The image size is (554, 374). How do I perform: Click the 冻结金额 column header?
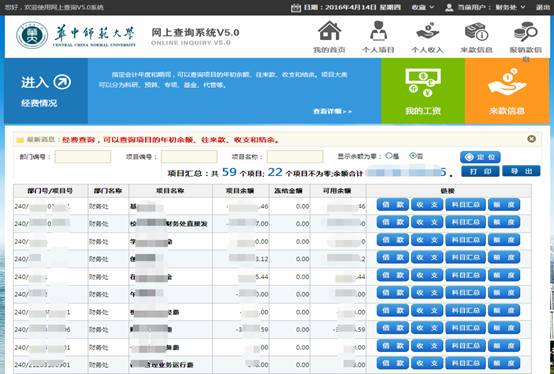[x=289, y=191]
